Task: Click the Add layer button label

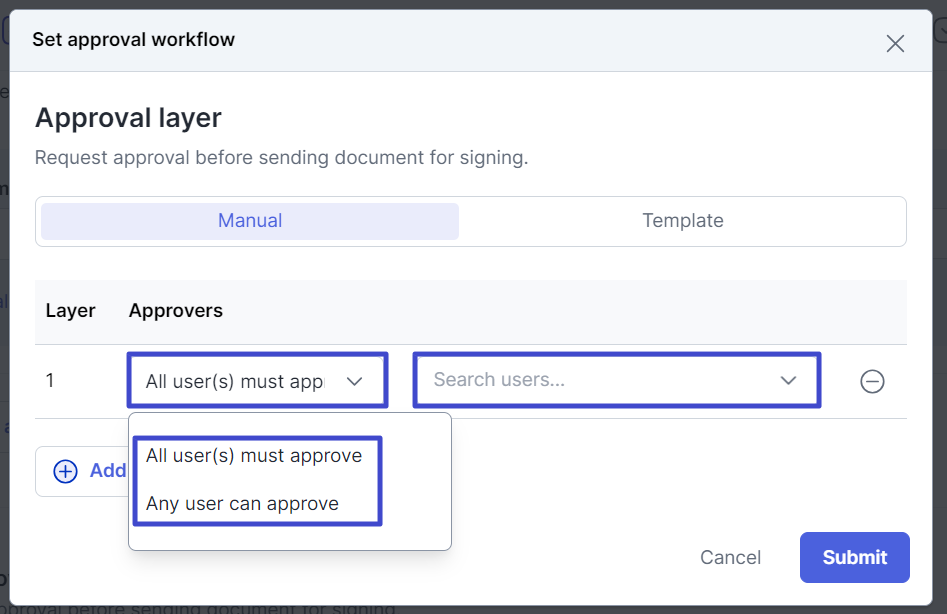Action: (108, 471)
